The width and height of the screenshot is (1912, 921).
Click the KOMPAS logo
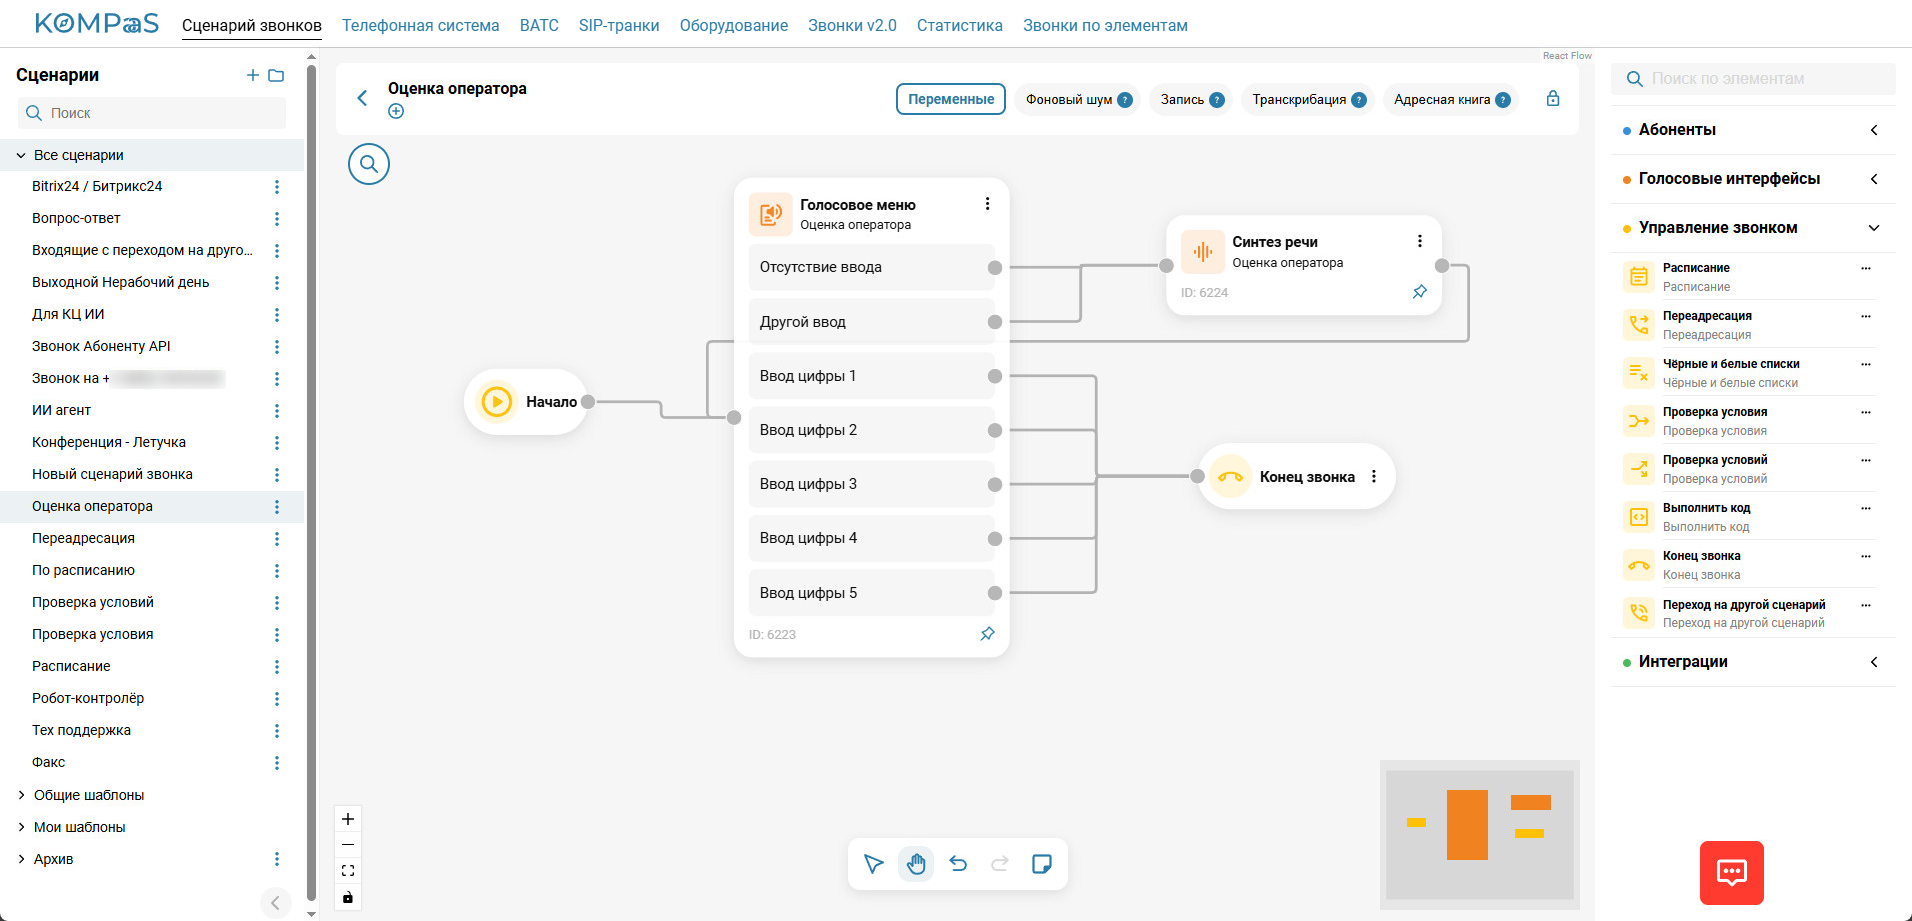coord(97,24)
